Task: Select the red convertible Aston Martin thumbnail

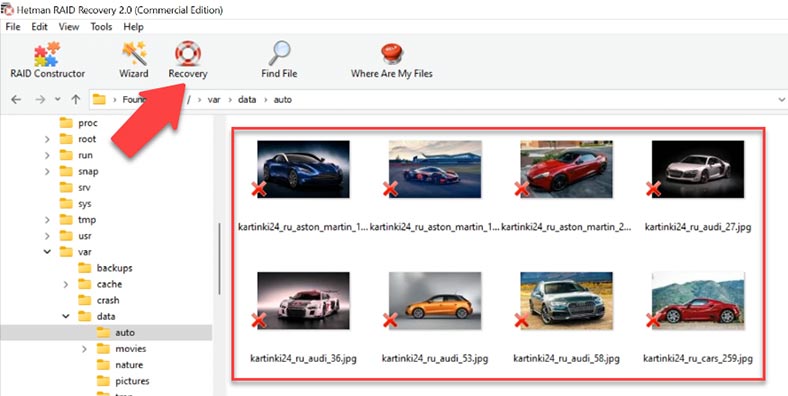Action: 566,169
